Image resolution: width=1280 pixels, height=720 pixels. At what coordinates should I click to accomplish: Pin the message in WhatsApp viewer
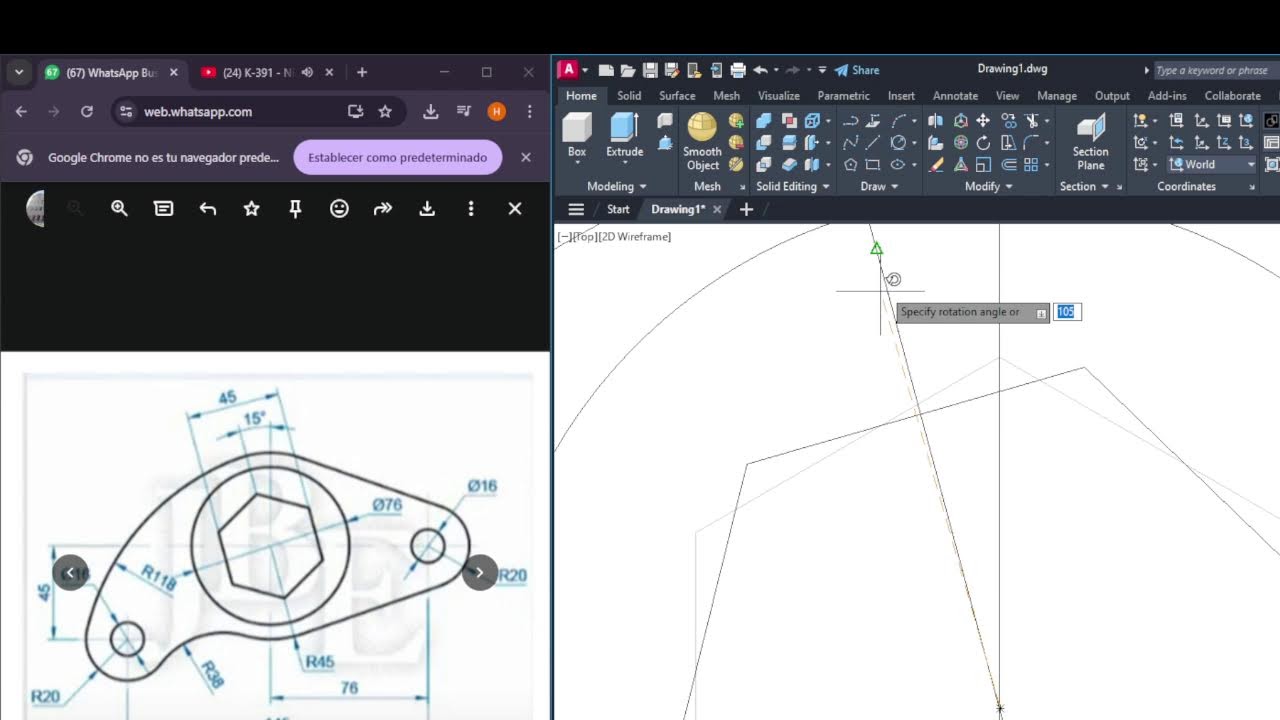295,208
